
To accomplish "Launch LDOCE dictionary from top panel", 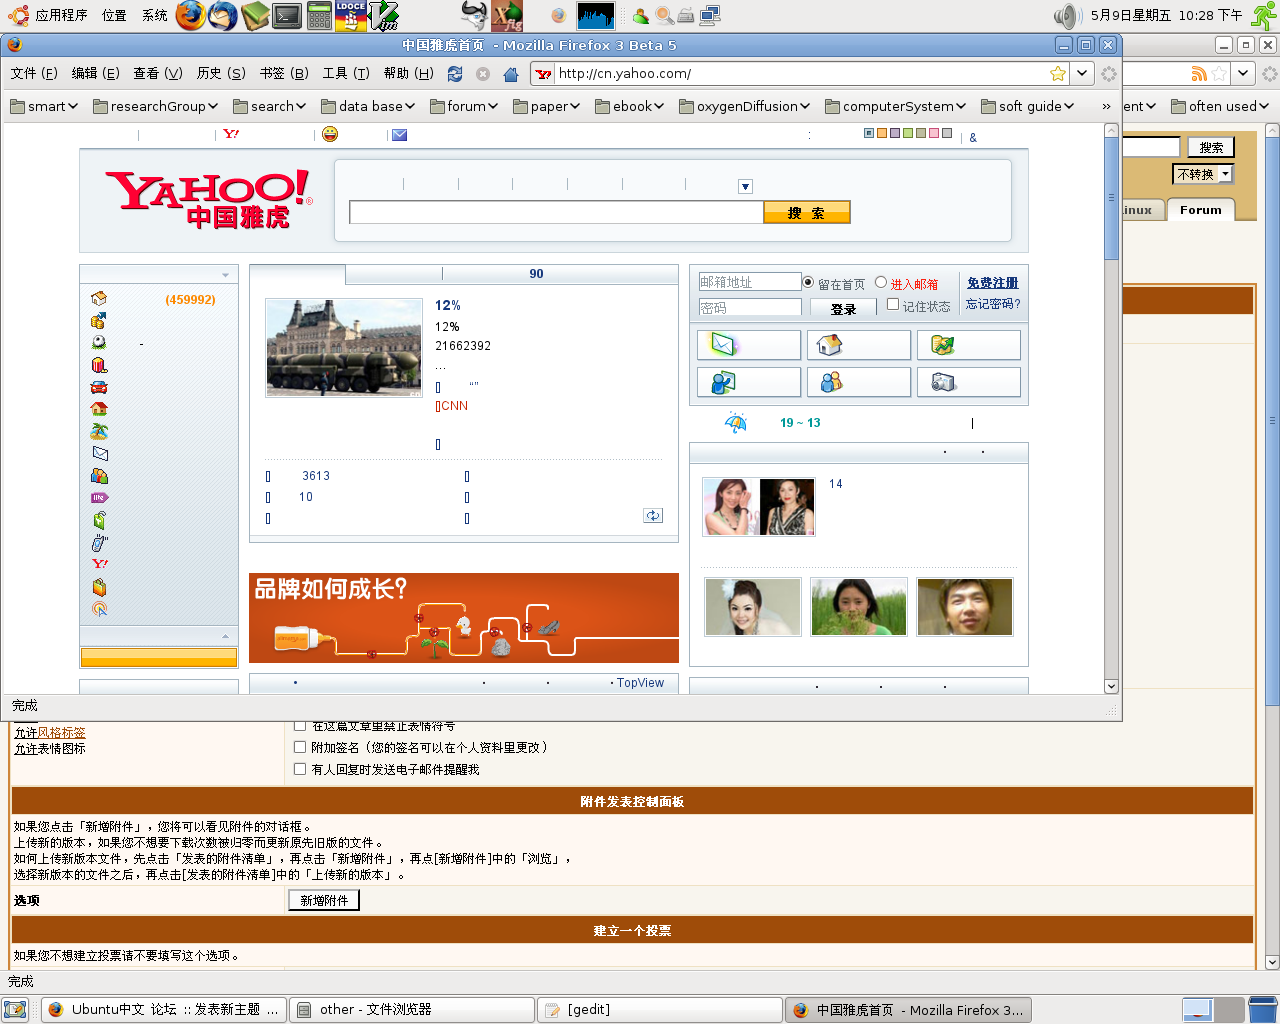I will (x=351, y=15).
